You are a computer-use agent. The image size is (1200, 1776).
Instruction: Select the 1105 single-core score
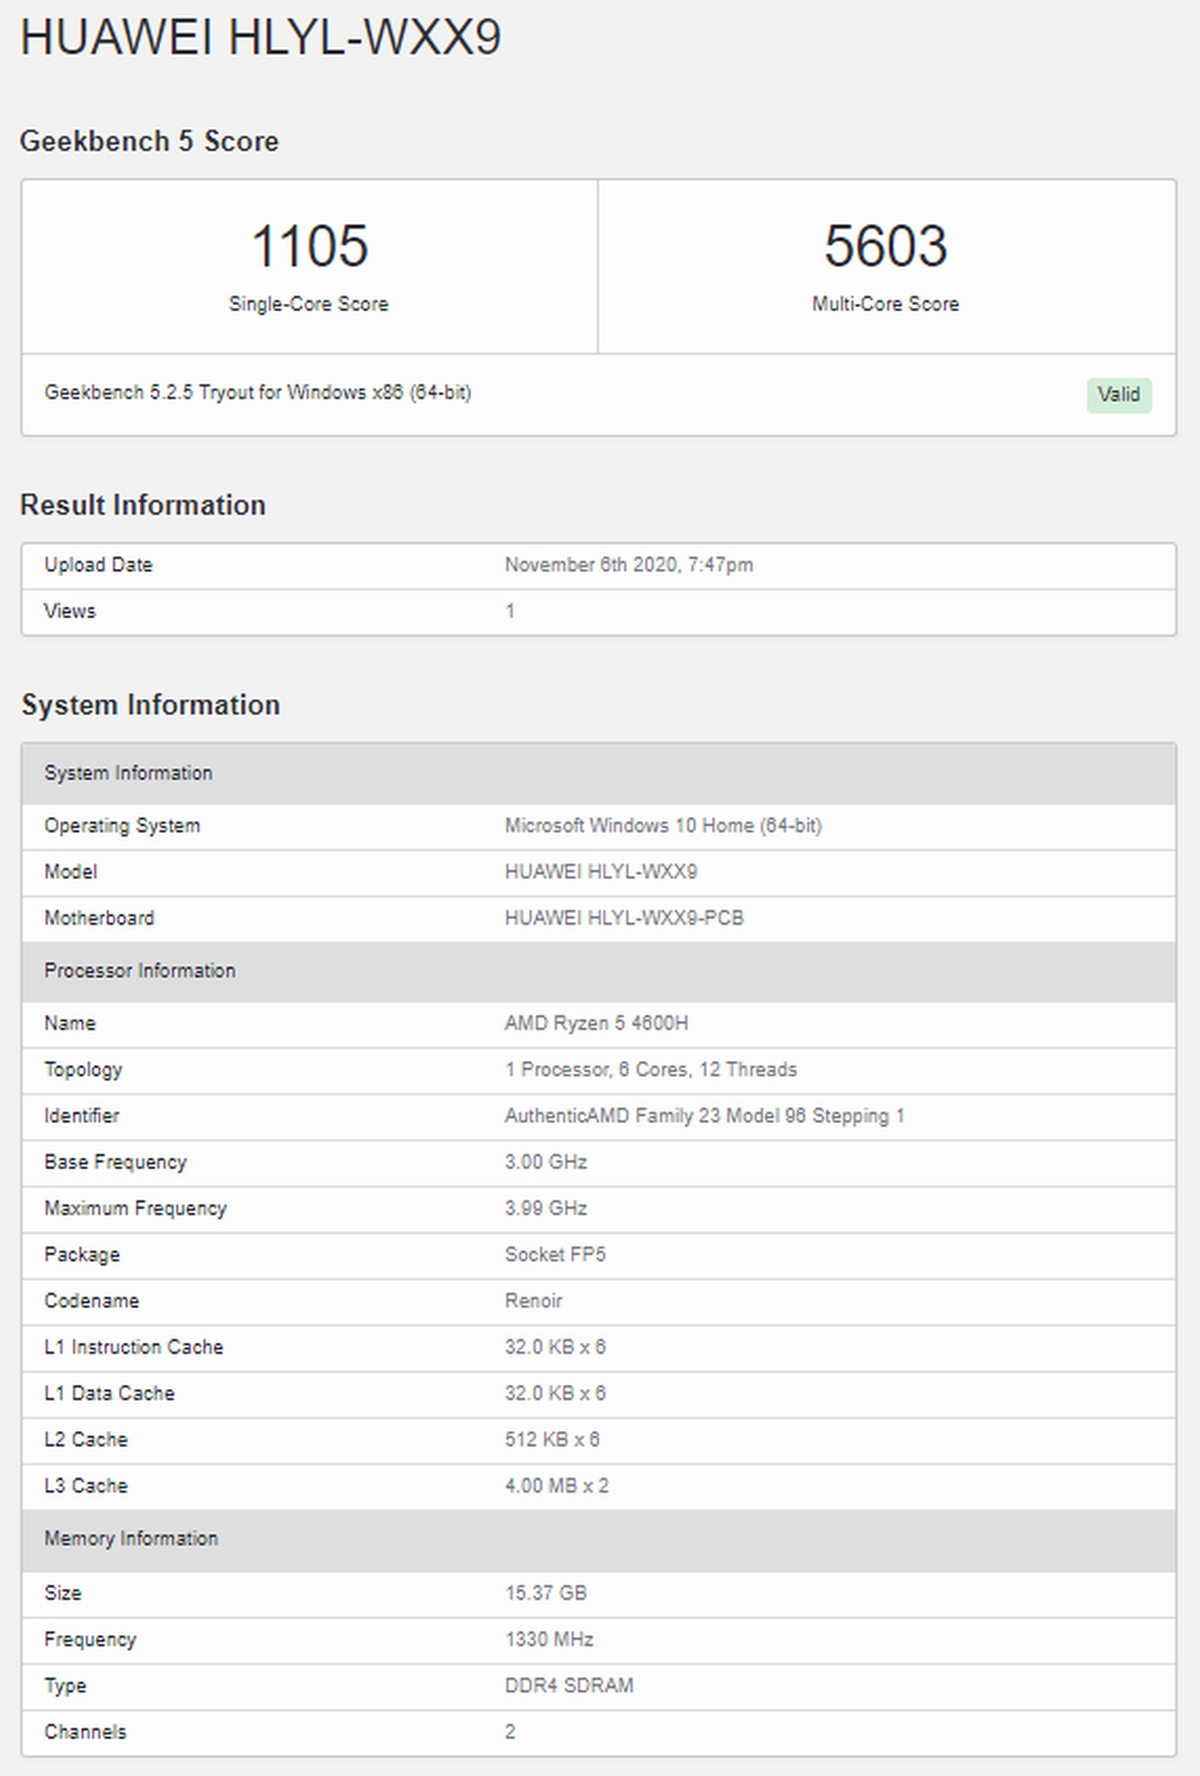309,247
